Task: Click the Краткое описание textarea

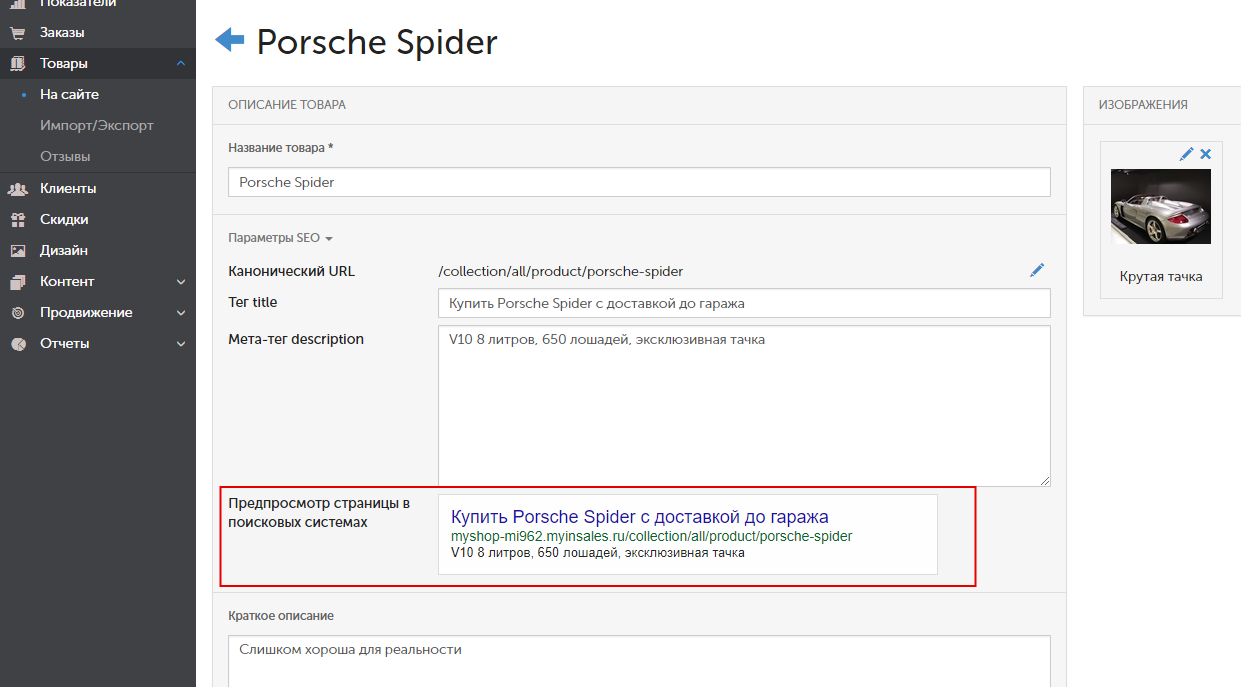Action: click(x=639, y=661)
